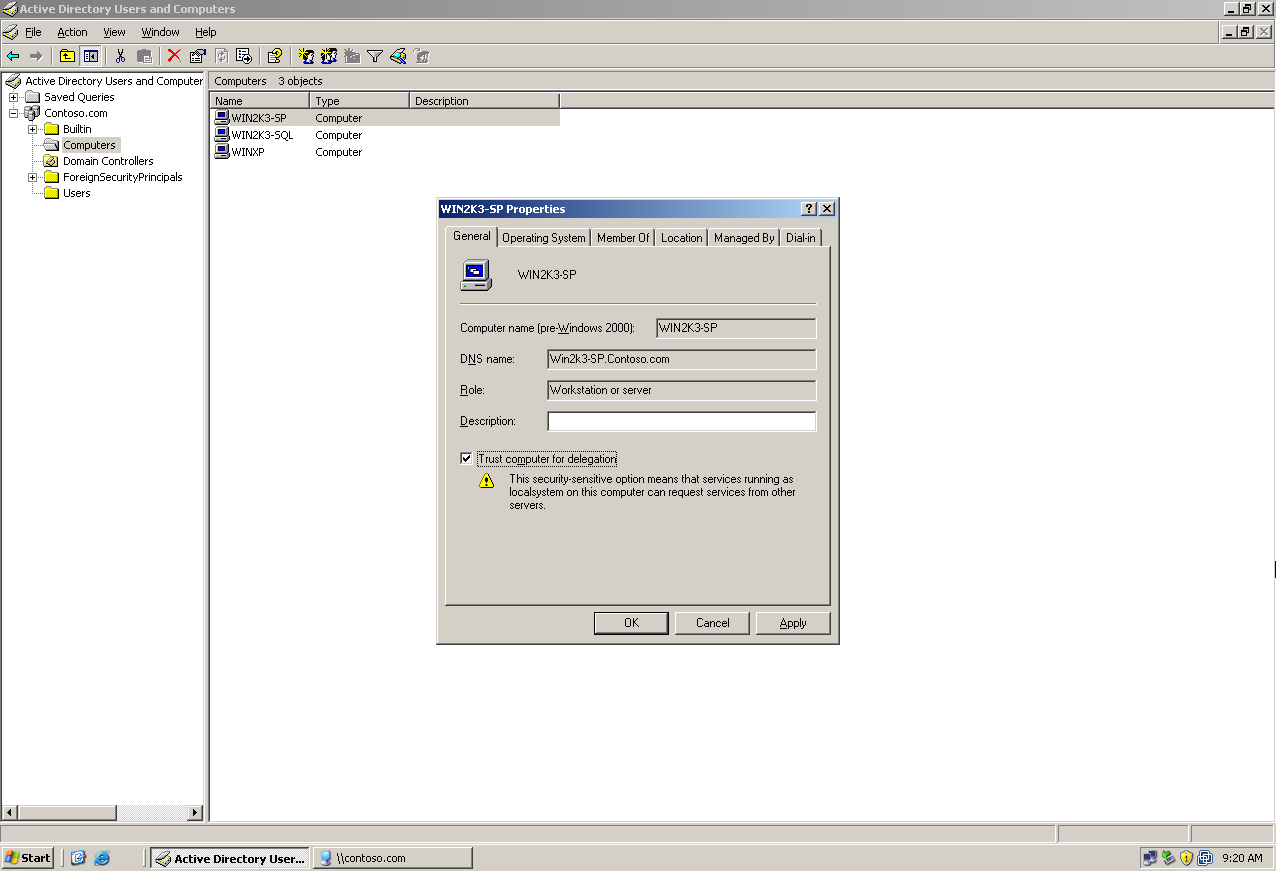Click the Start button
This screenshot has height=871, width=1276.
click(27, 858)
